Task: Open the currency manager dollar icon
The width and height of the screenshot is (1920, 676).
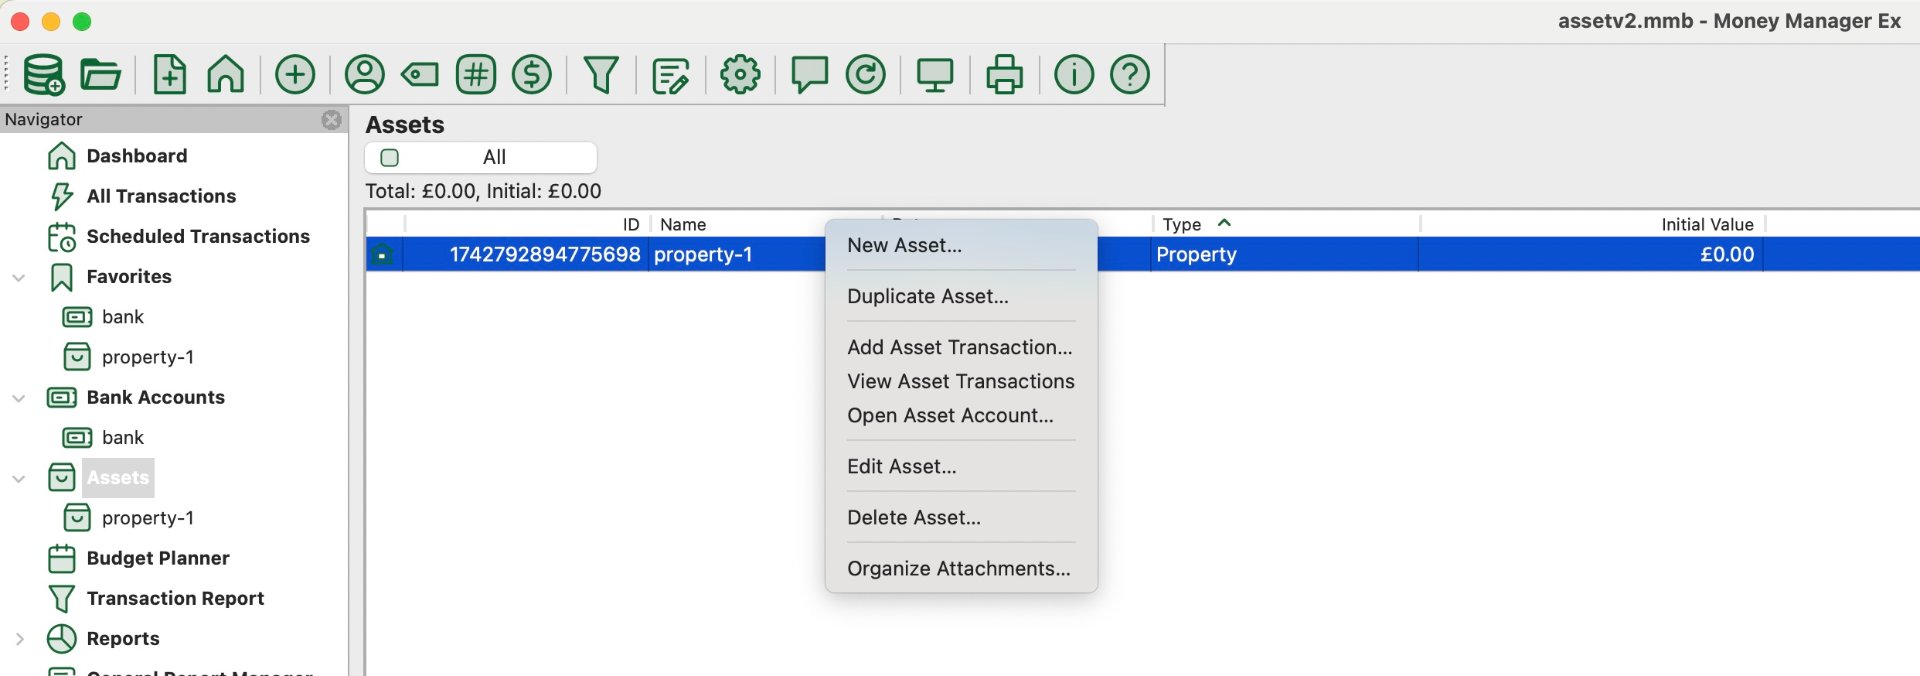Action: pyautogui.click(x=531, y=75)
